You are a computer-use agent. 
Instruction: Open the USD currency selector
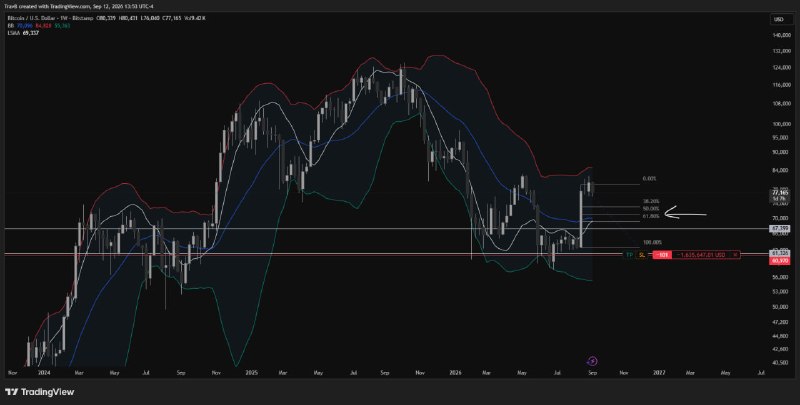pos(779,19)
